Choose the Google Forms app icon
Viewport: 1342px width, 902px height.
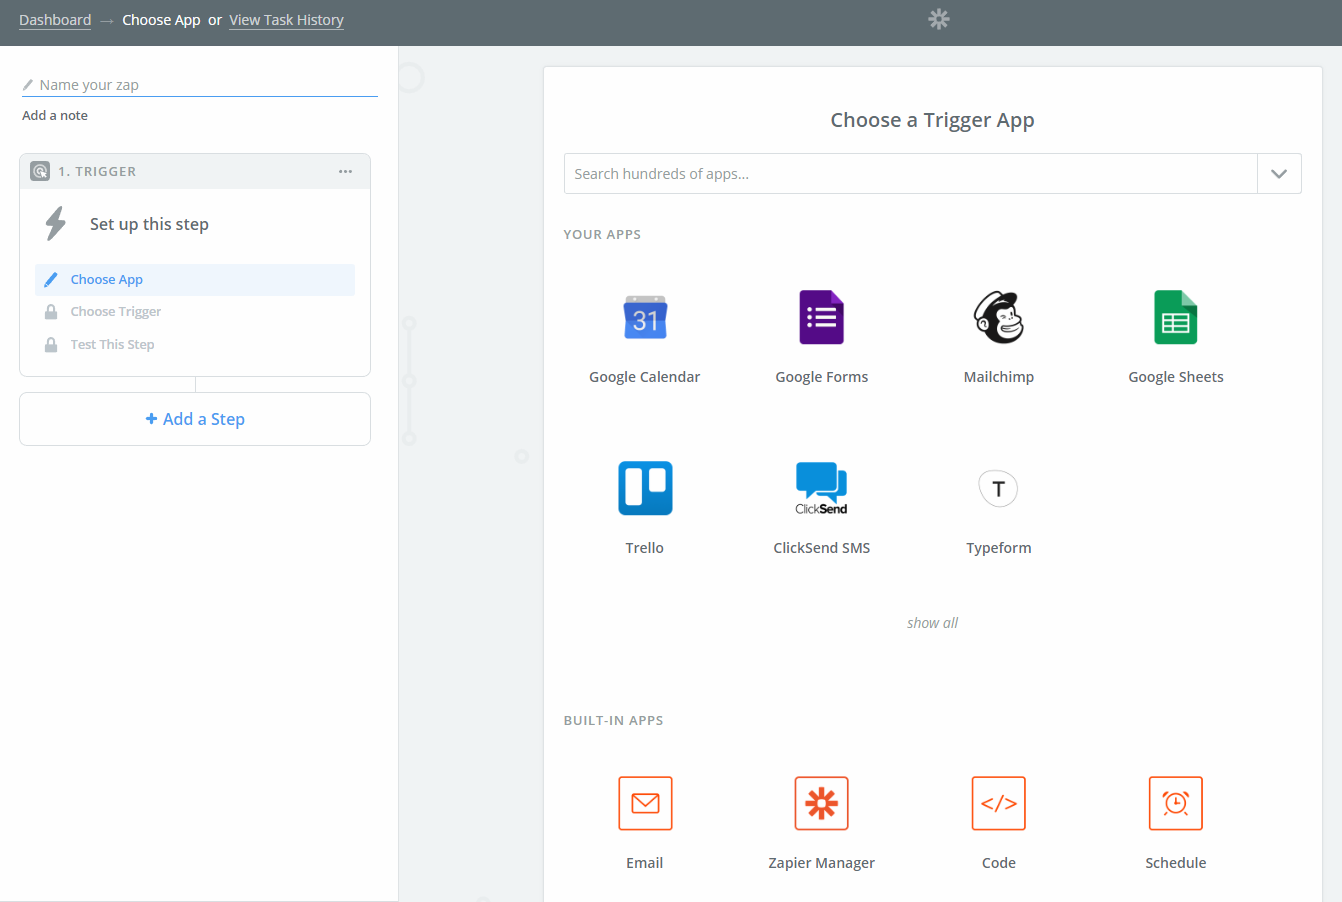point(821,318)
